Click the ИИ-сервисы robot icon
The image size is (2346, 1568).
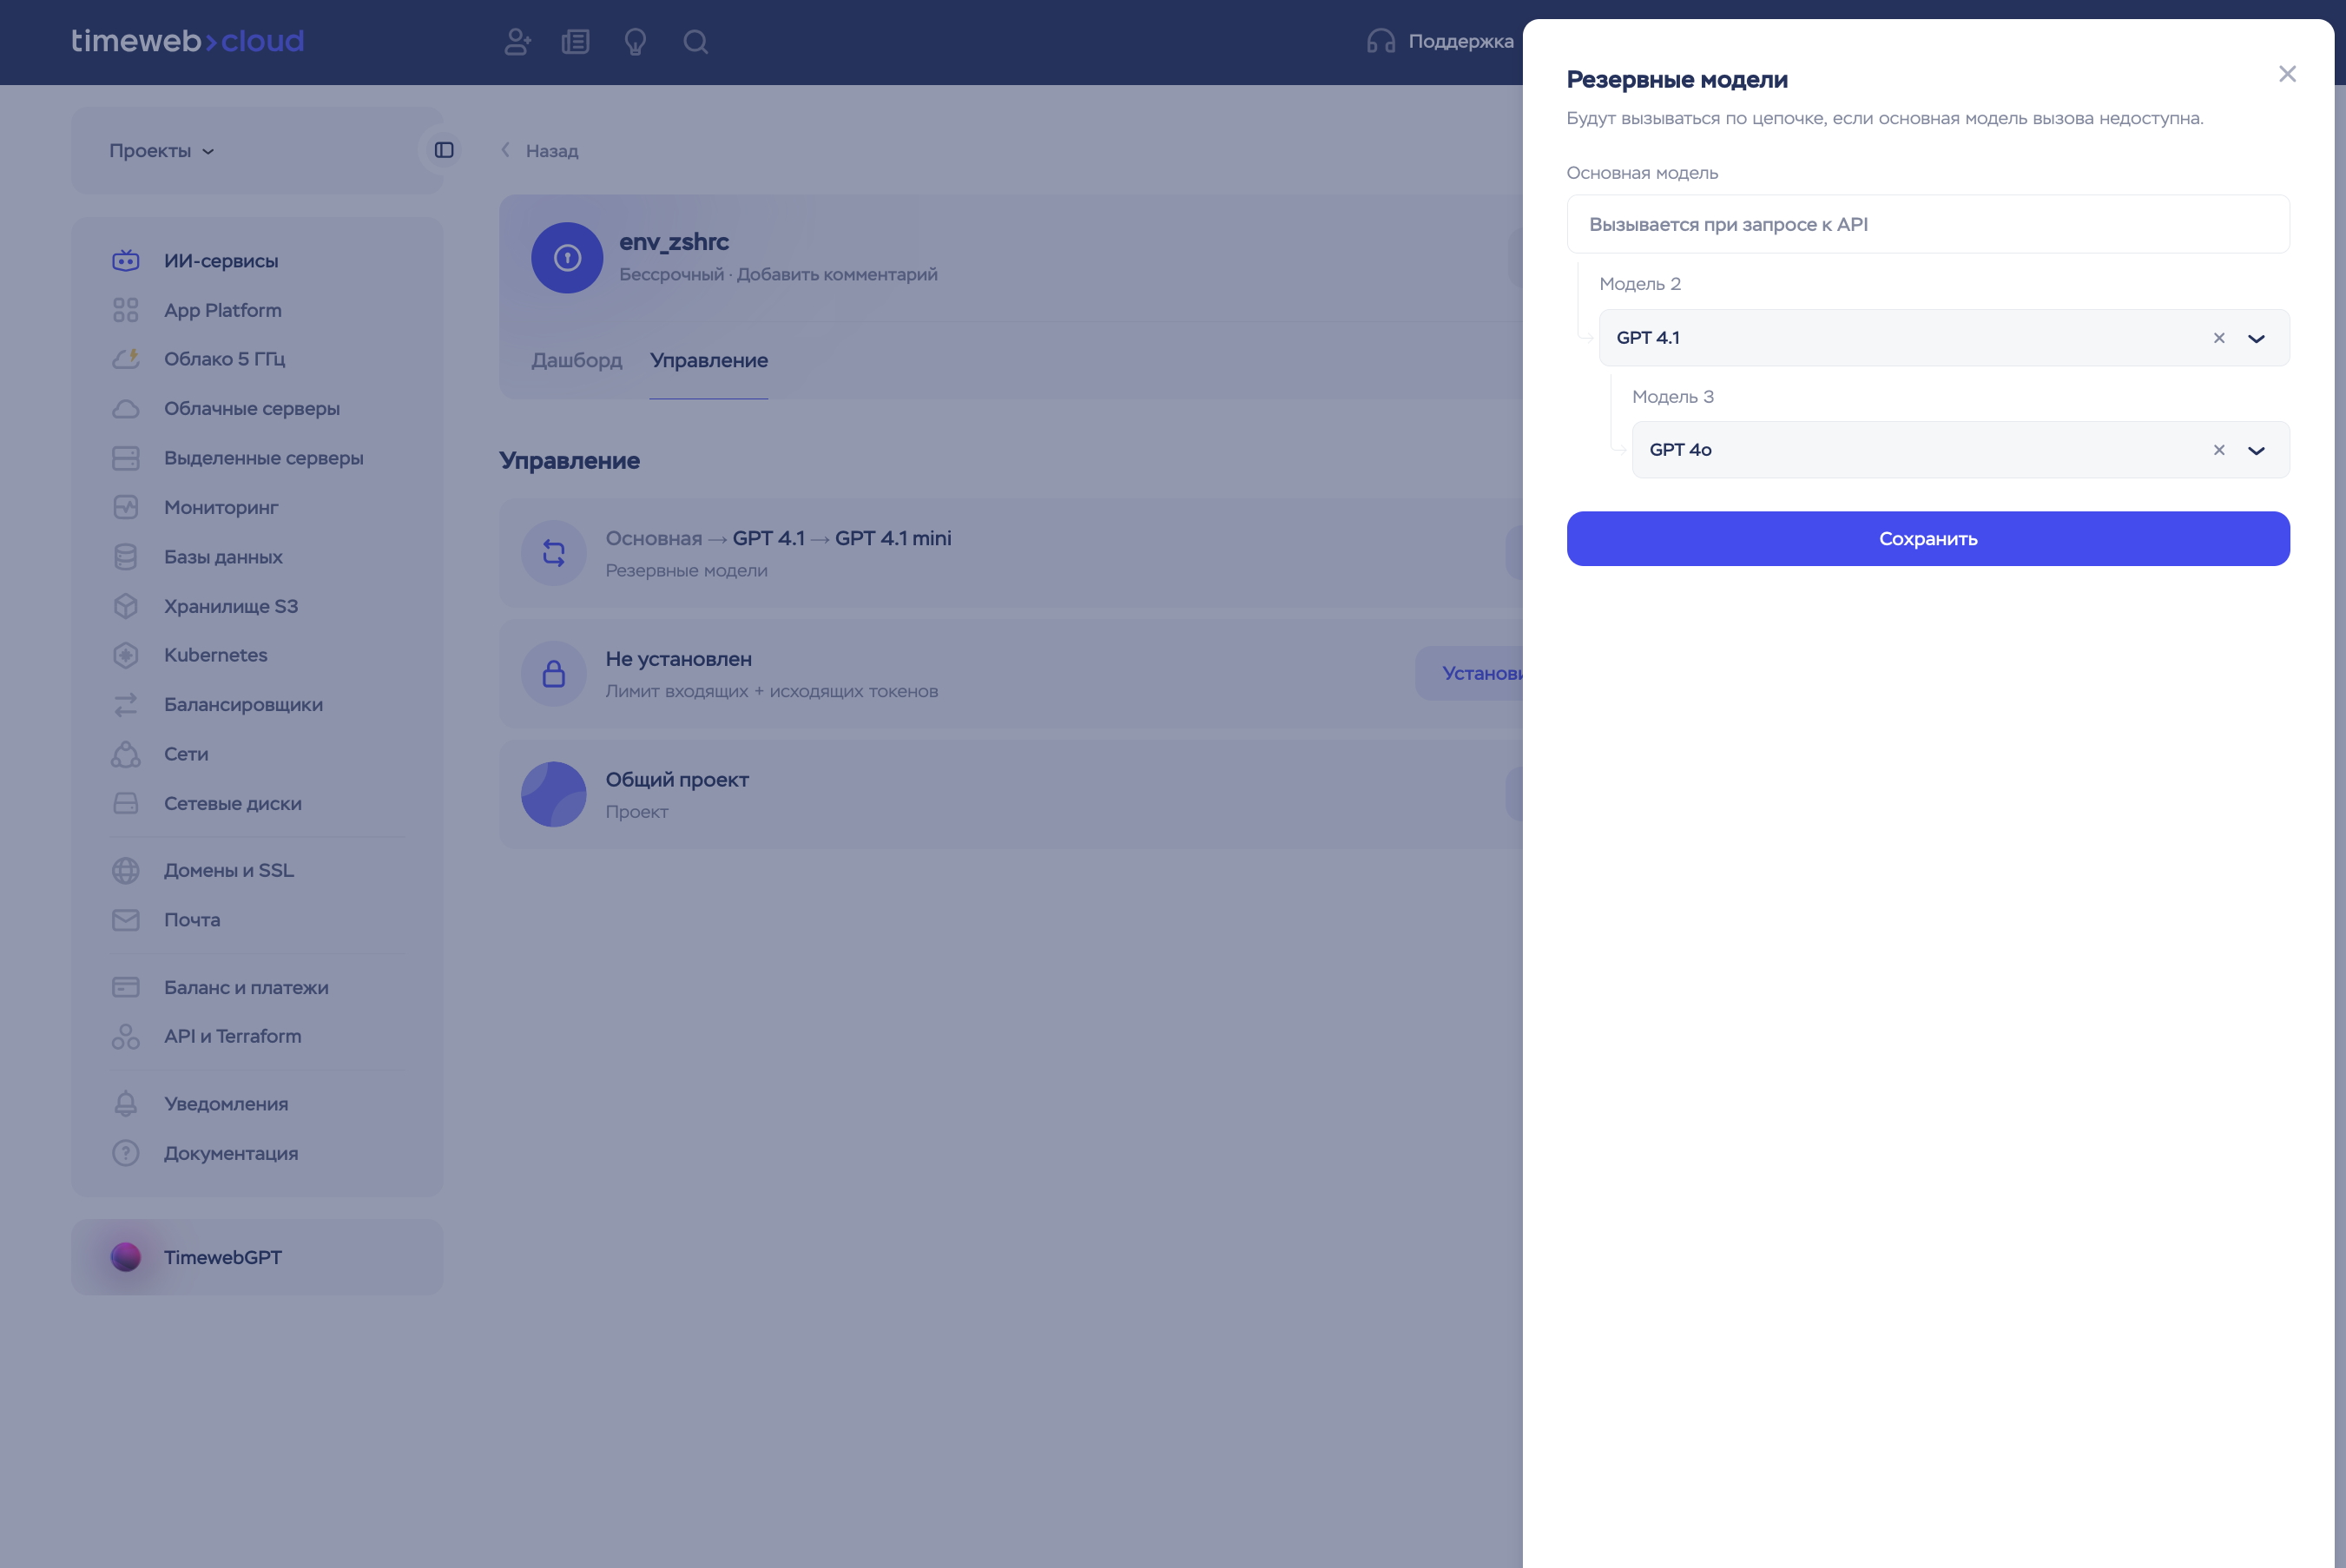(126, 260)
